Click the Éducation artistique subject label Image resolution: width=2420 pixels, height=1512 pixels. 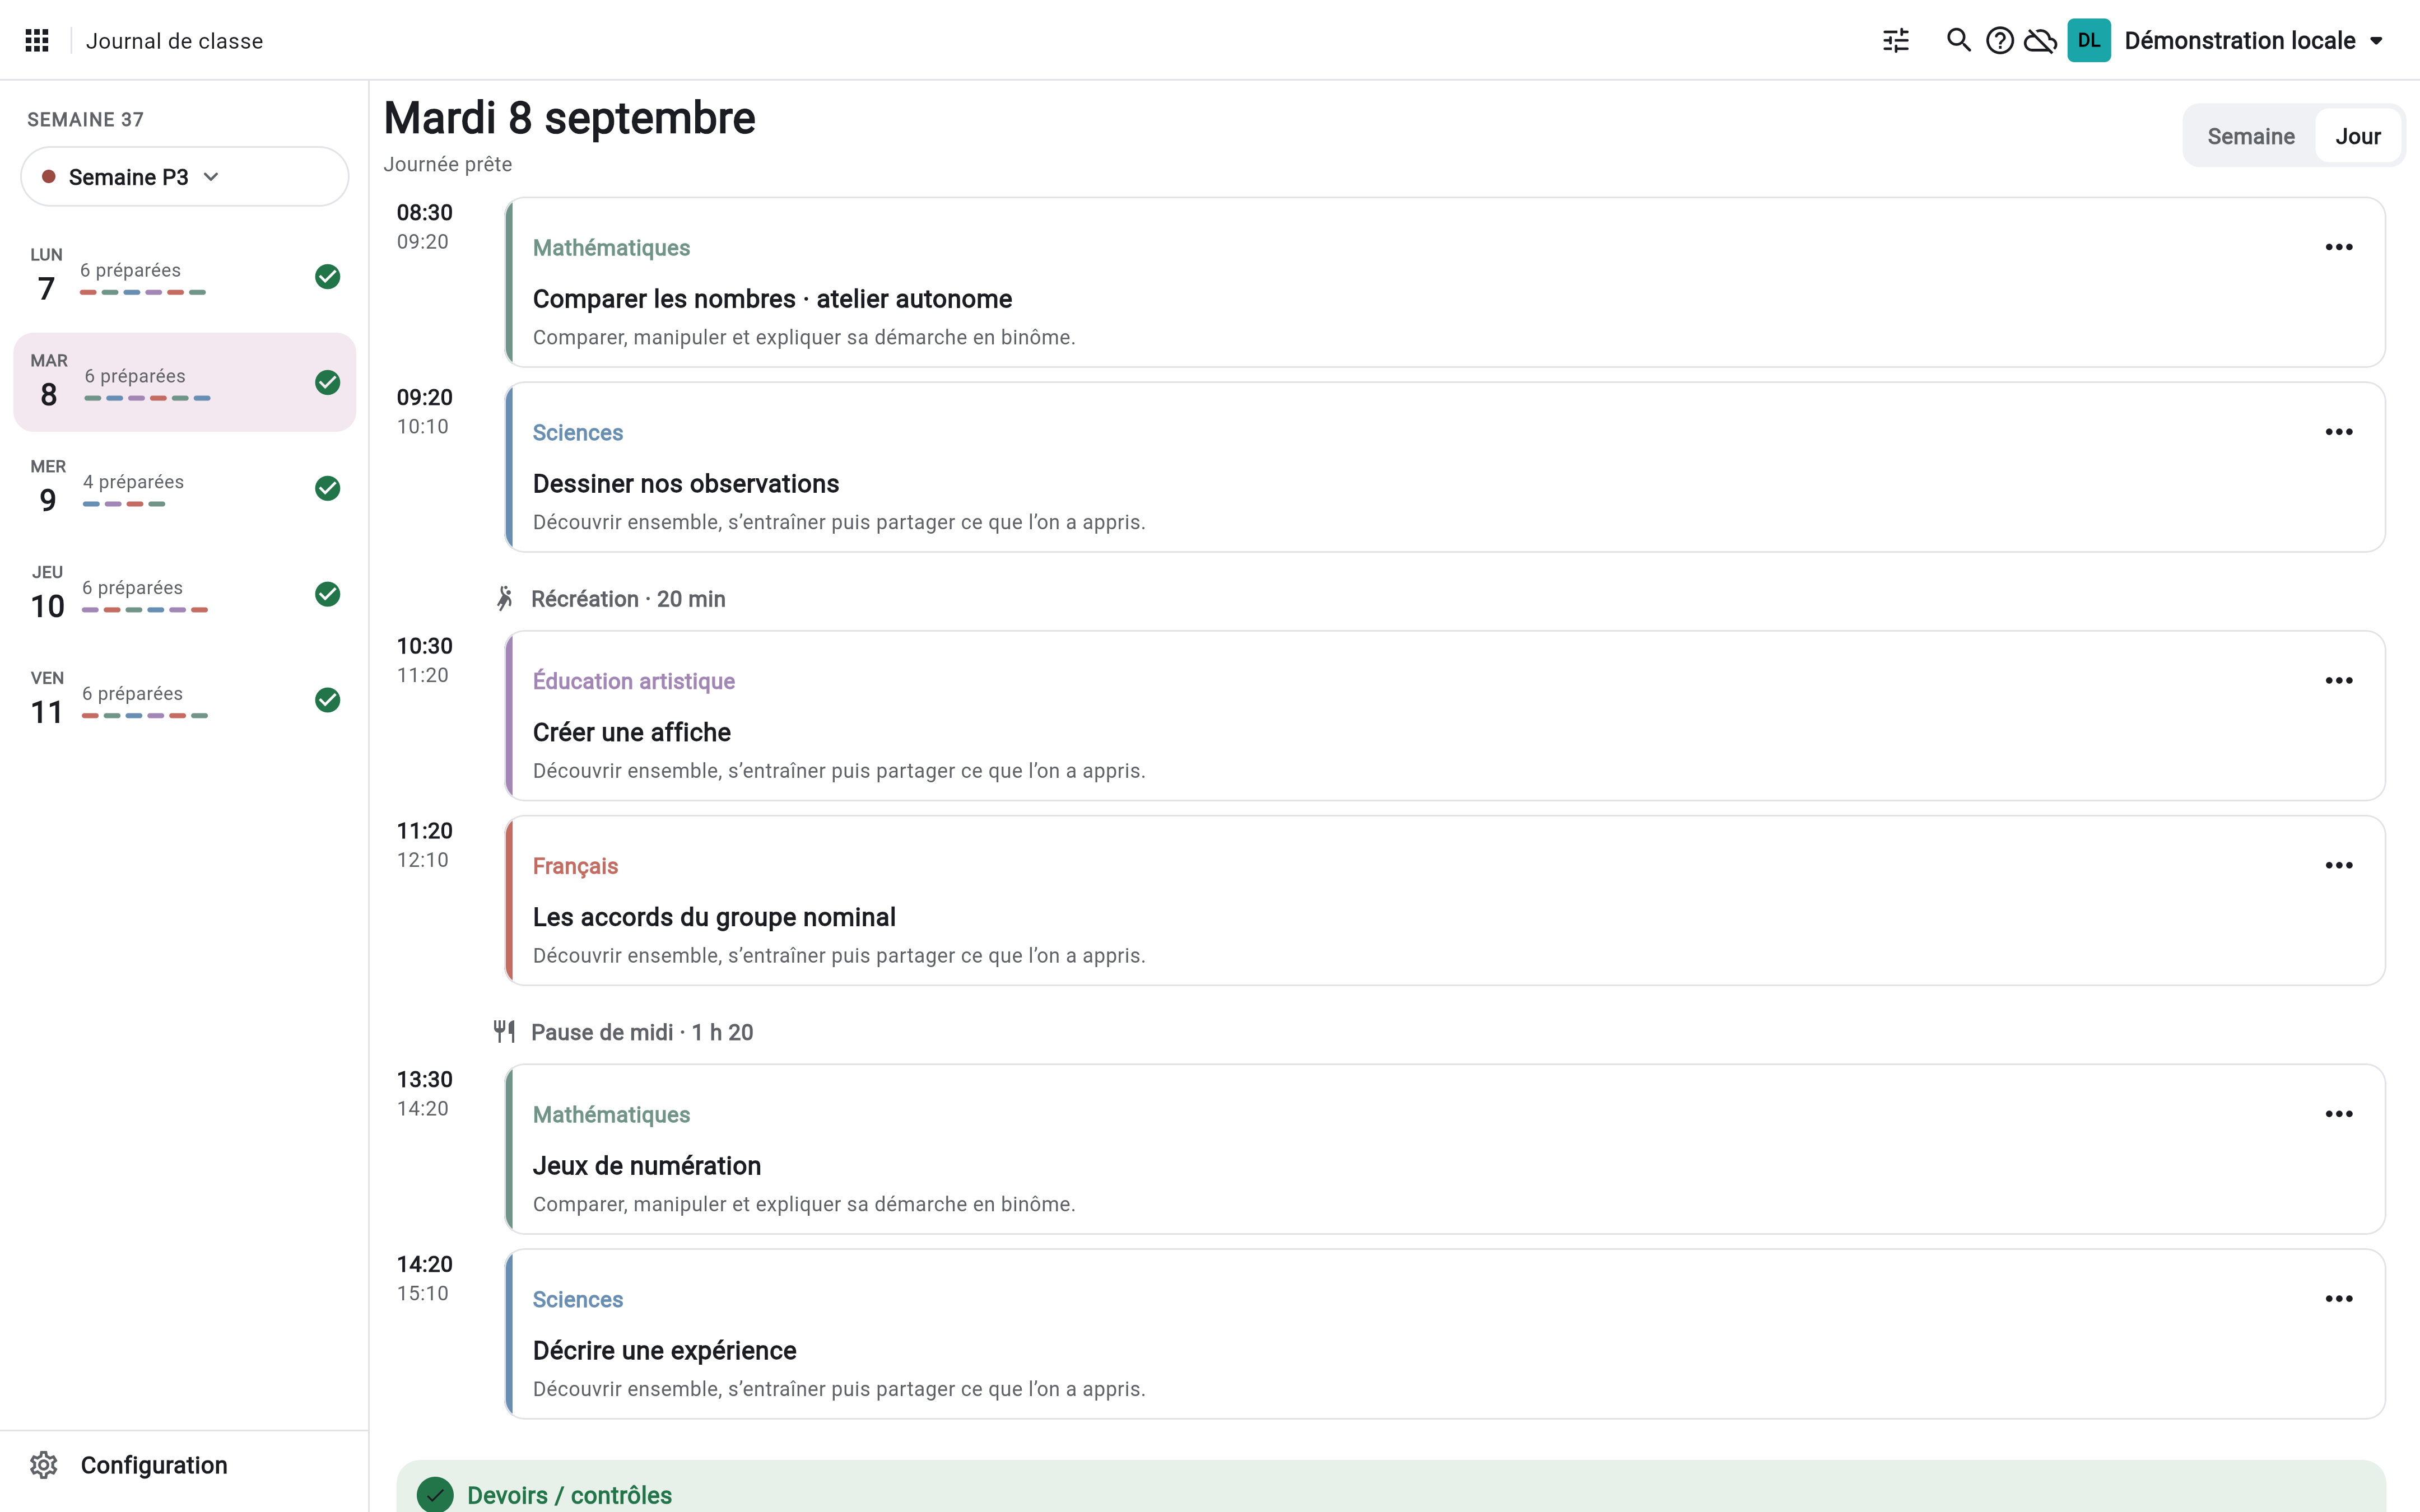634,681
